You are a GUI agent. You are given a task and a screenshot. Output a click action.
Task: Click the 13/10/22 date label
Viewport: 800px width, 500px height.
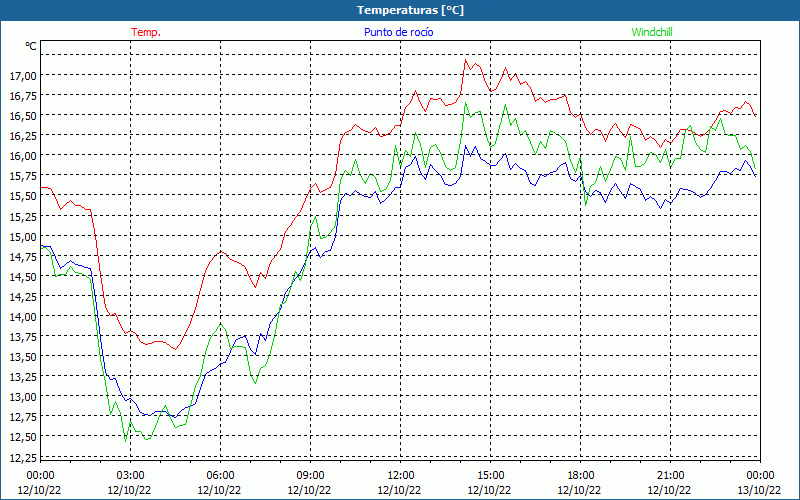pyautogui.click(x=760, y=490)
